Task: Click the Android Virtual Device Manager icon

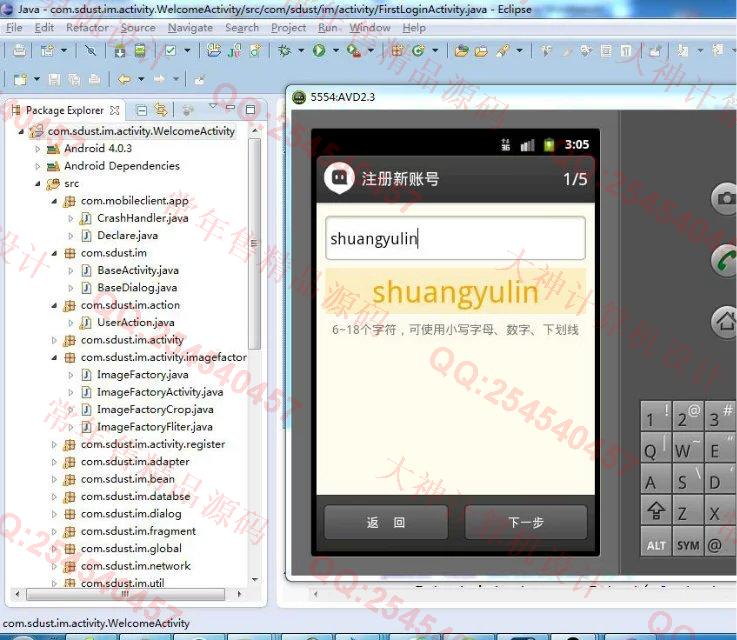Action: 140,50
